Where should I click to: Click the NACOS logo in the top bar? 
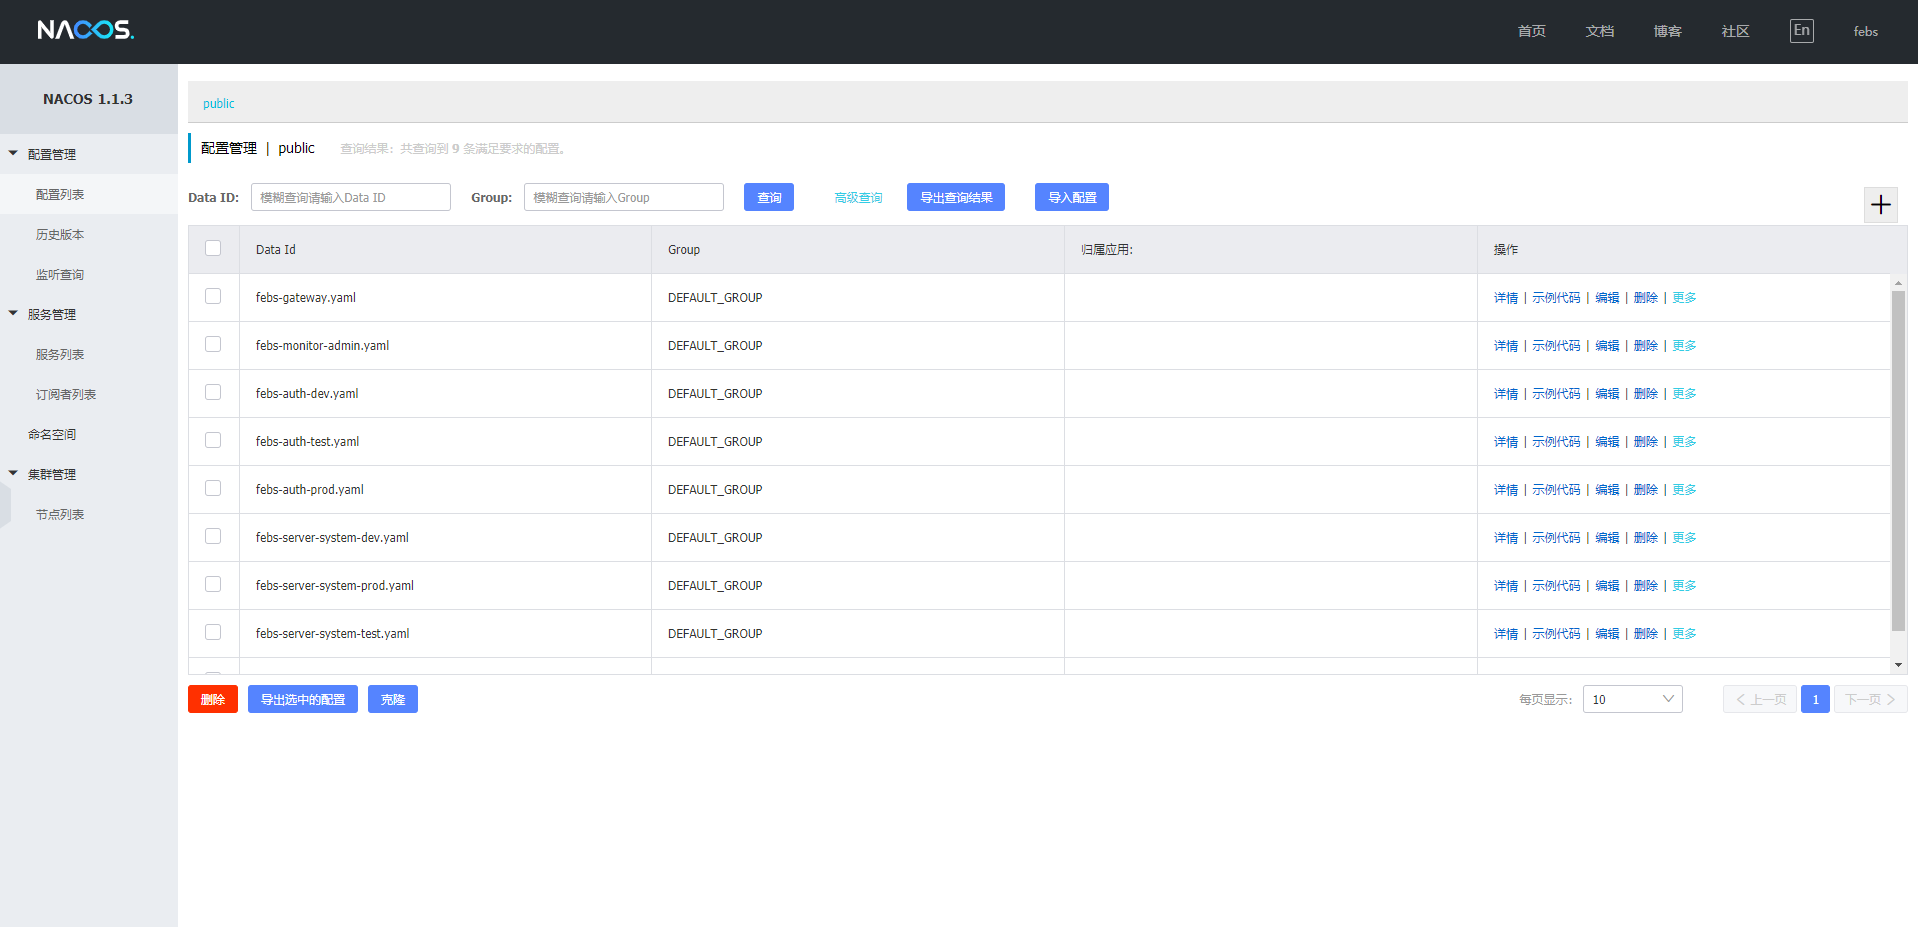[84, 29]
